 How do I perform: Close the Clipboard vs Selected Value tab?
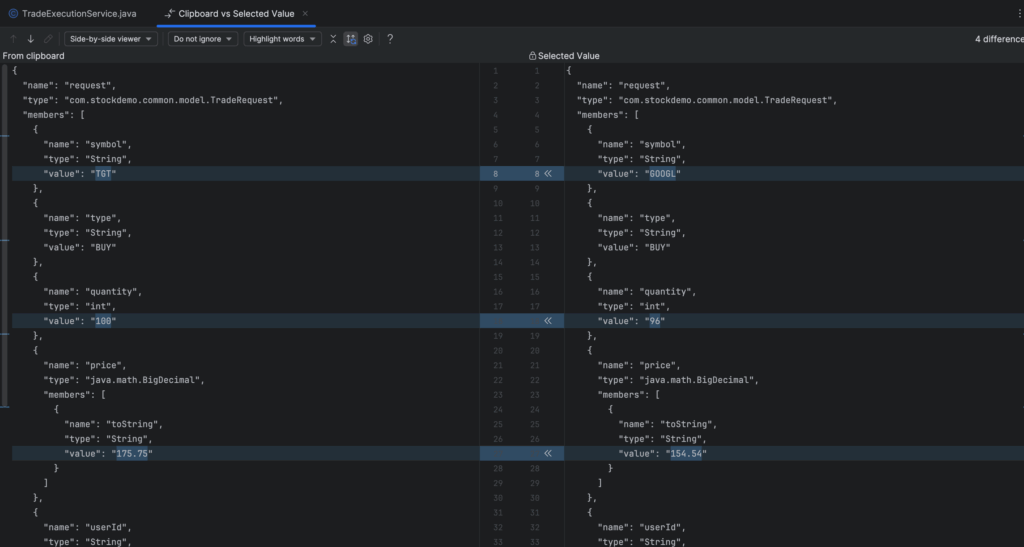(x=305, y=14)
